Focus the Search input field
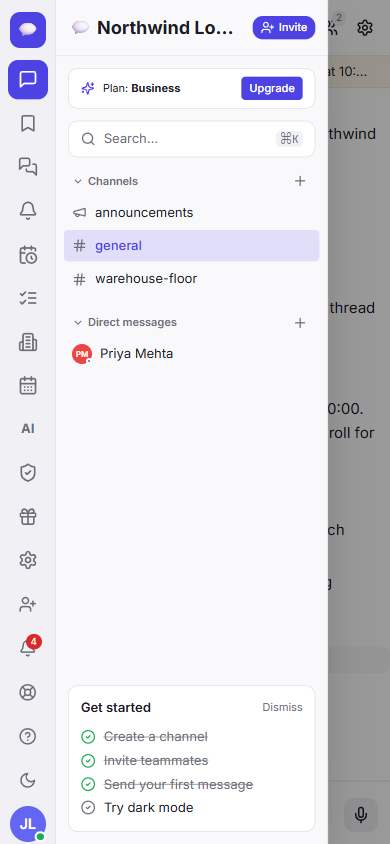390x844 pixels. [x=192, y=139]
